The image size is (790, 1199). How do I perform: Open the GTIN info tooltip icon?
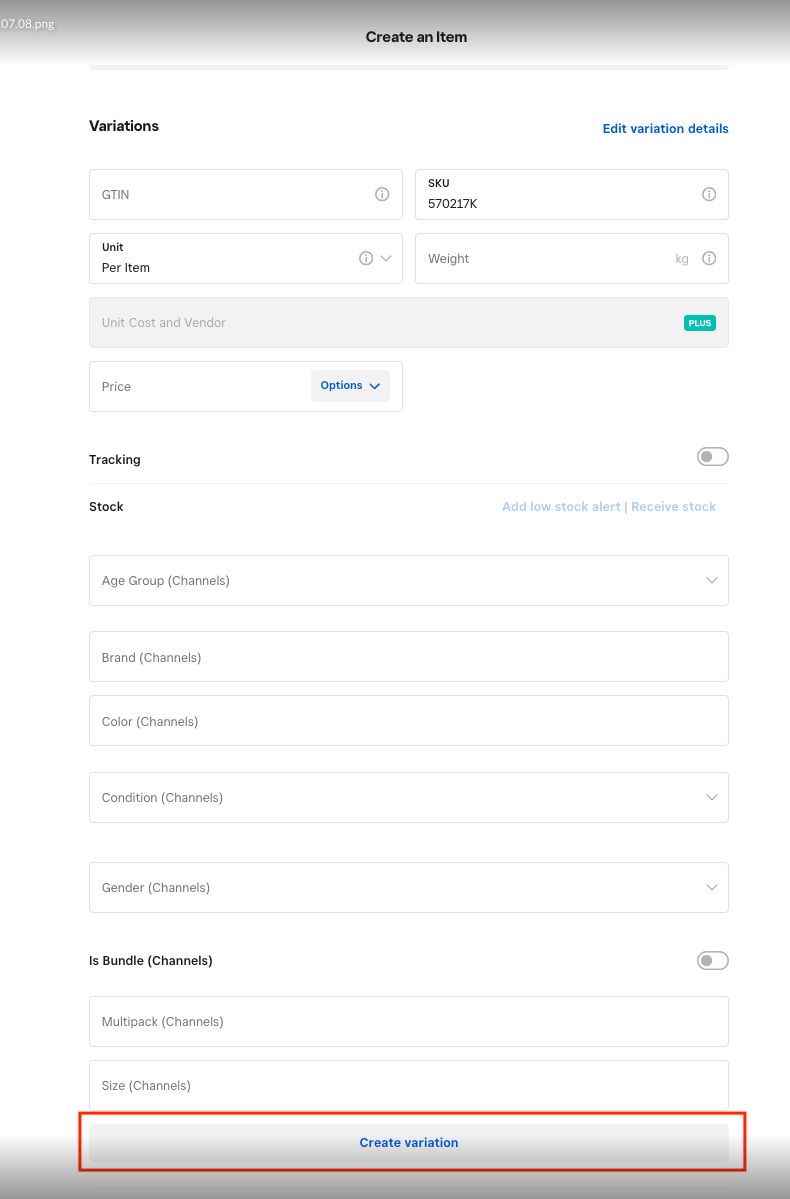(x=382, y=194)
